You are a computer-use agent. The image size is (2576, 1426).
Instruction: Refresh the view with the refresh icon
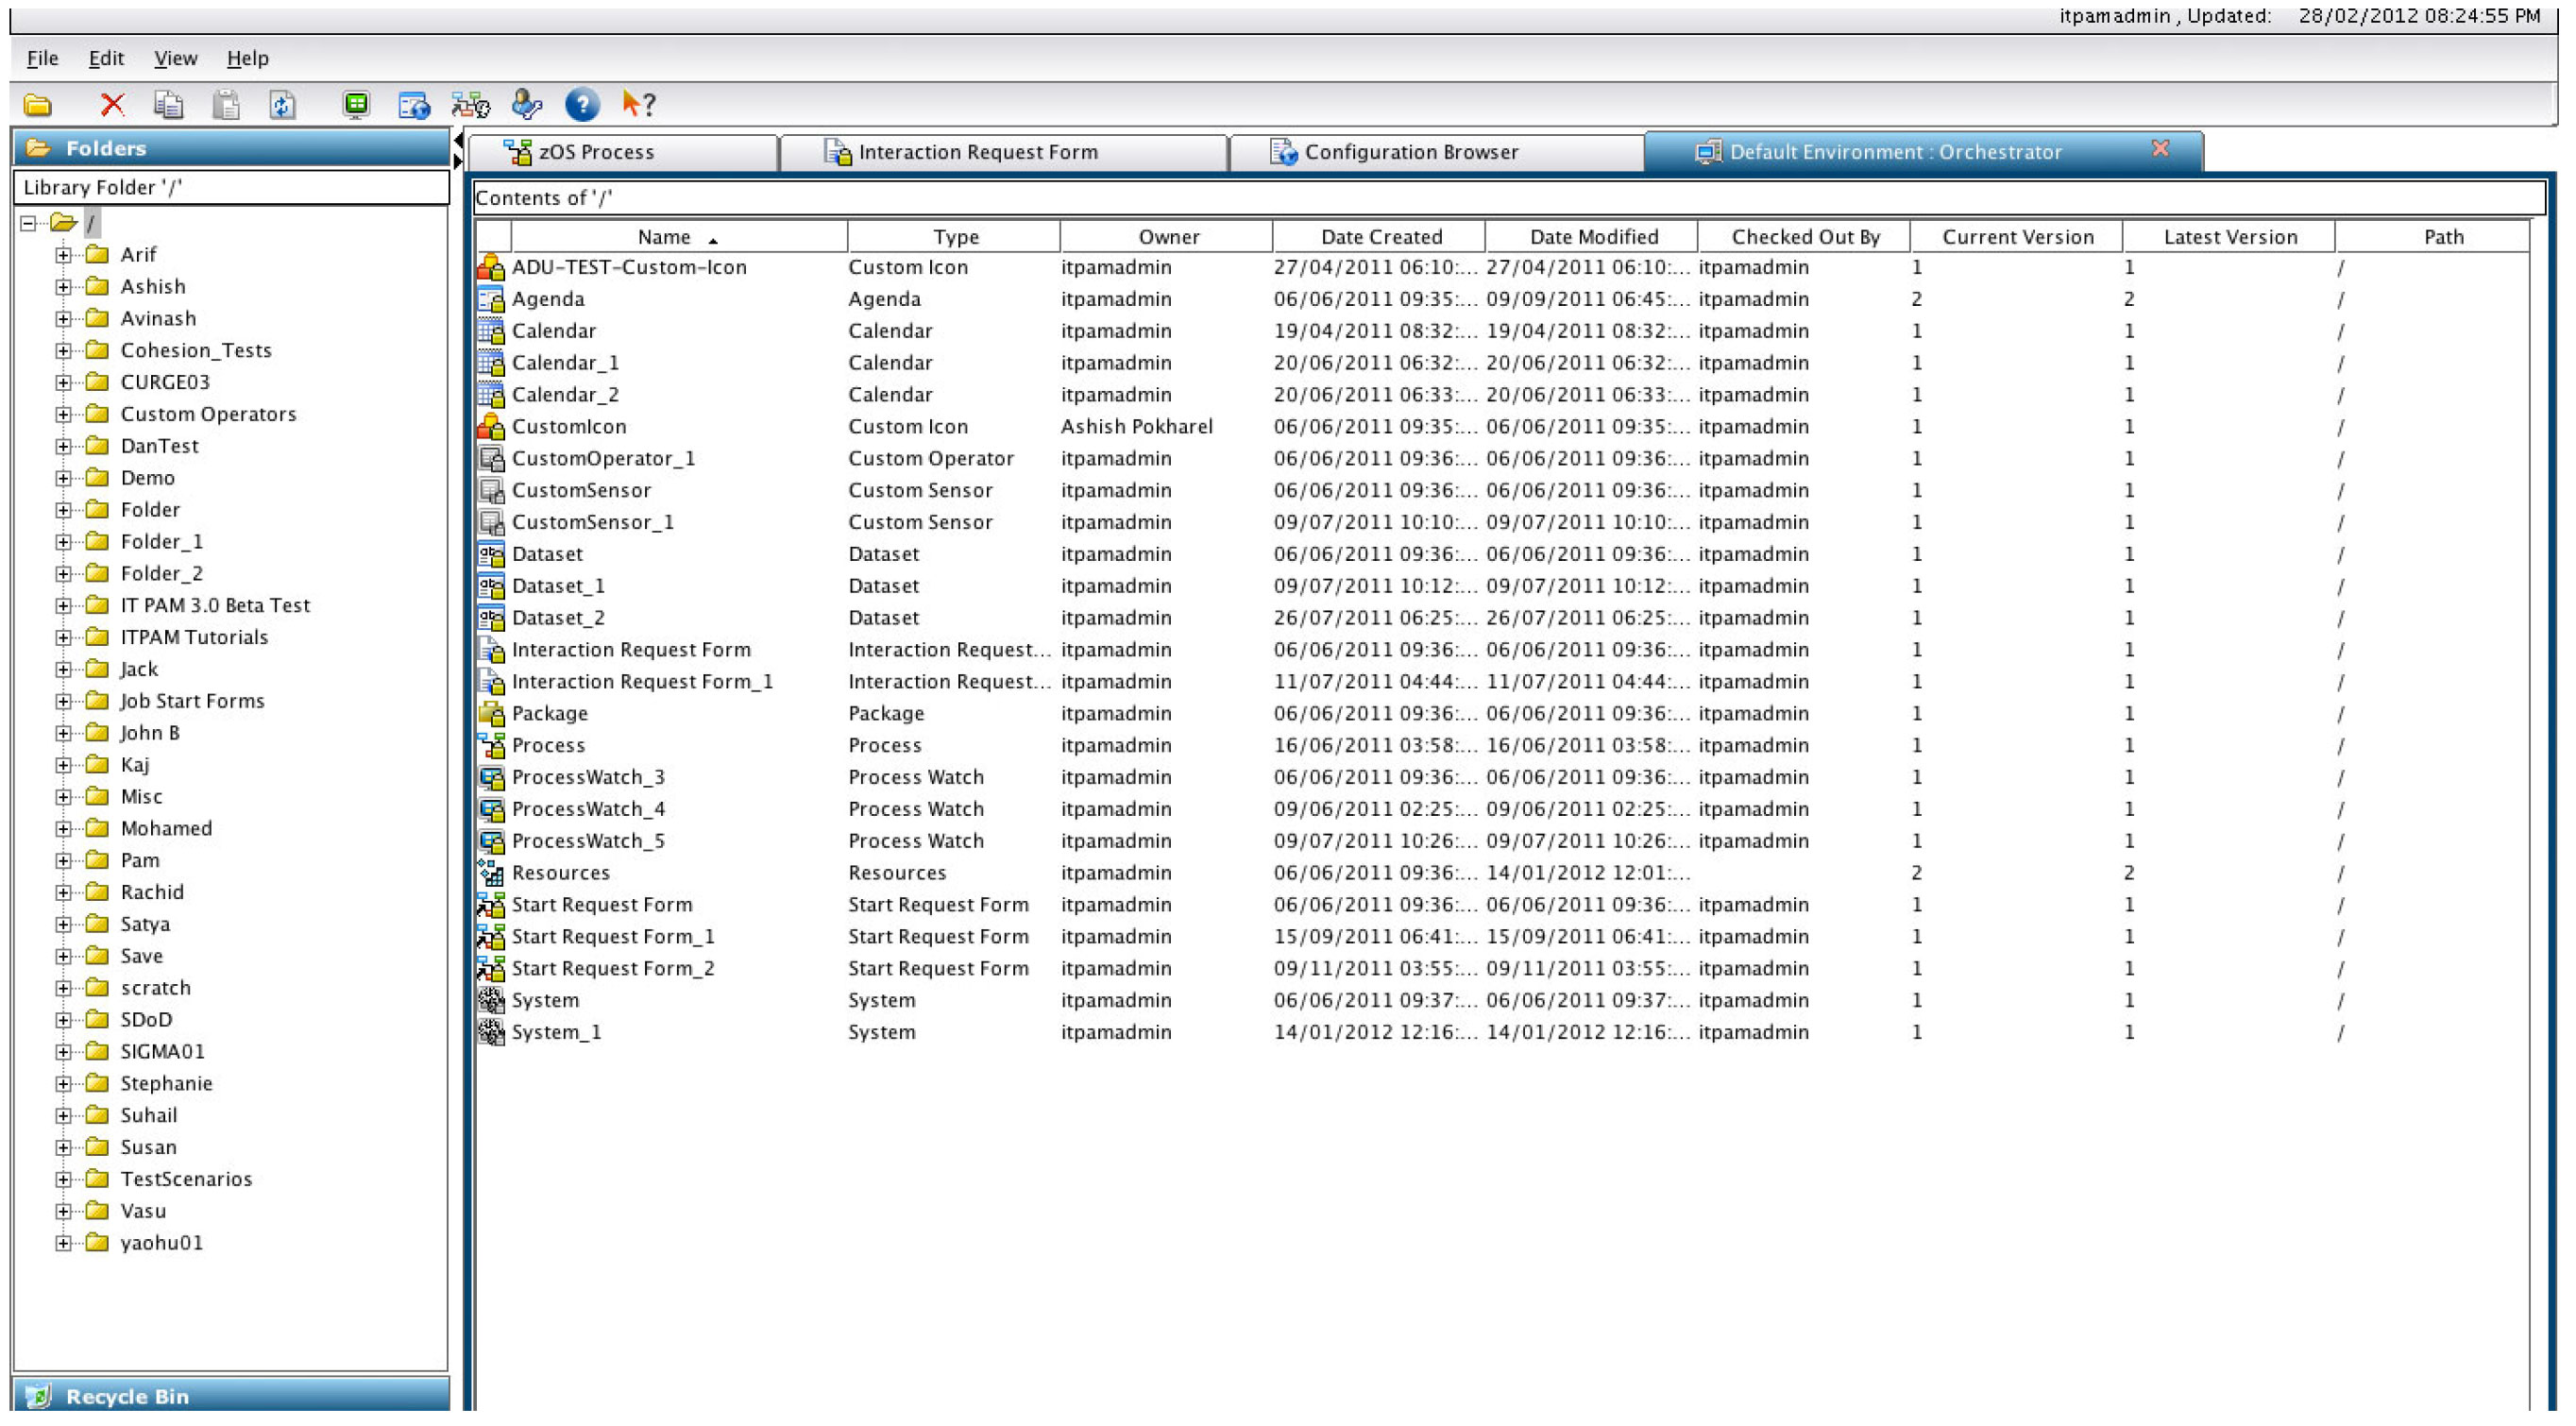click(283, 105)
